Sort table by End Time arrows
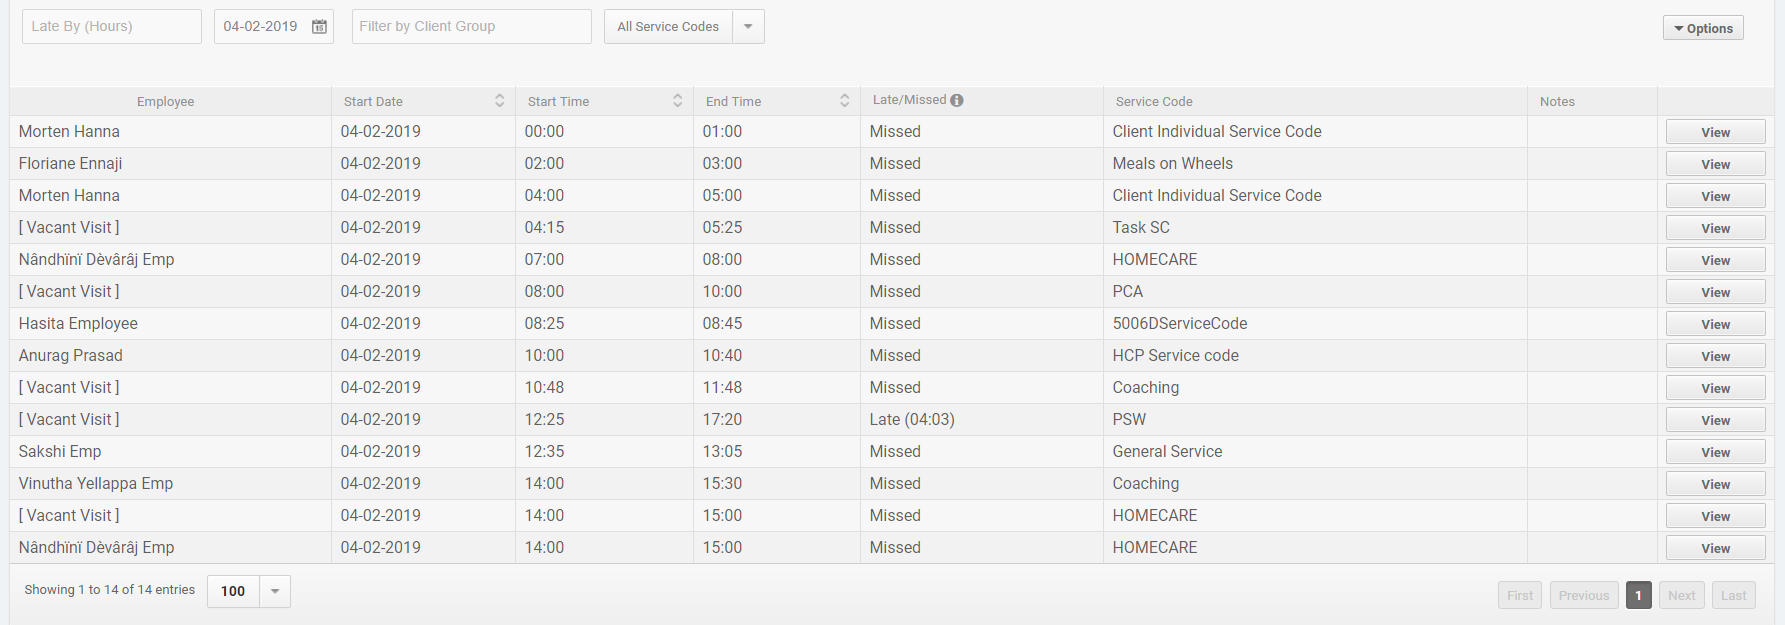 (844, 101)
